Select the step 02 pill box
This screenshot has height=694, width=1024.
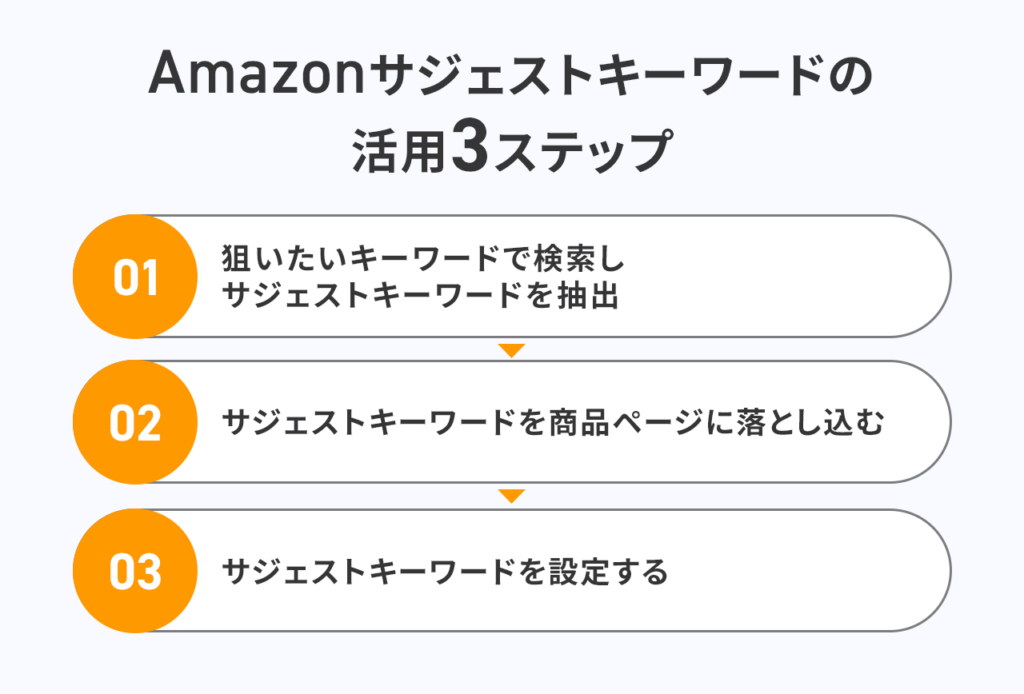coord(511,422)
